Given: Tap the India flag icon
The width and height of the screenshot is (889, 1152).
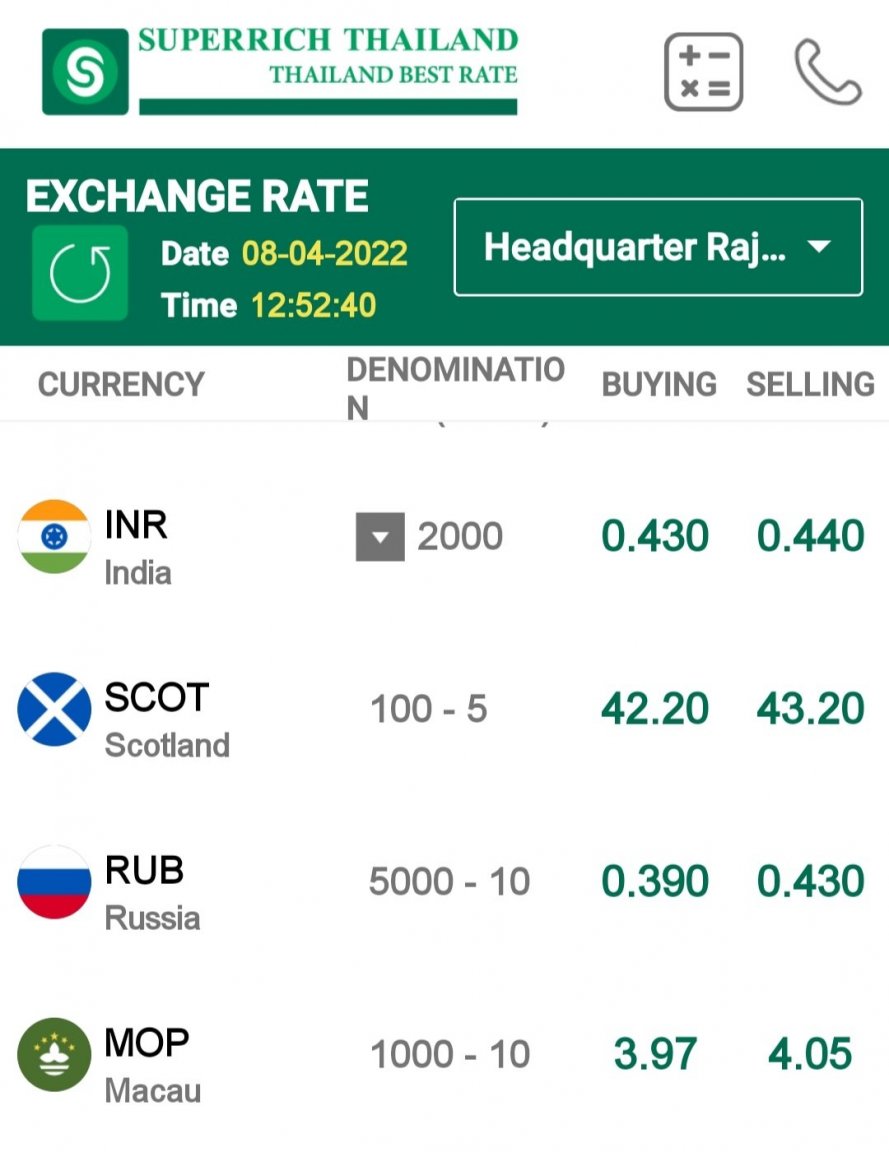Looking at the screenshot, I should point(54,537).
